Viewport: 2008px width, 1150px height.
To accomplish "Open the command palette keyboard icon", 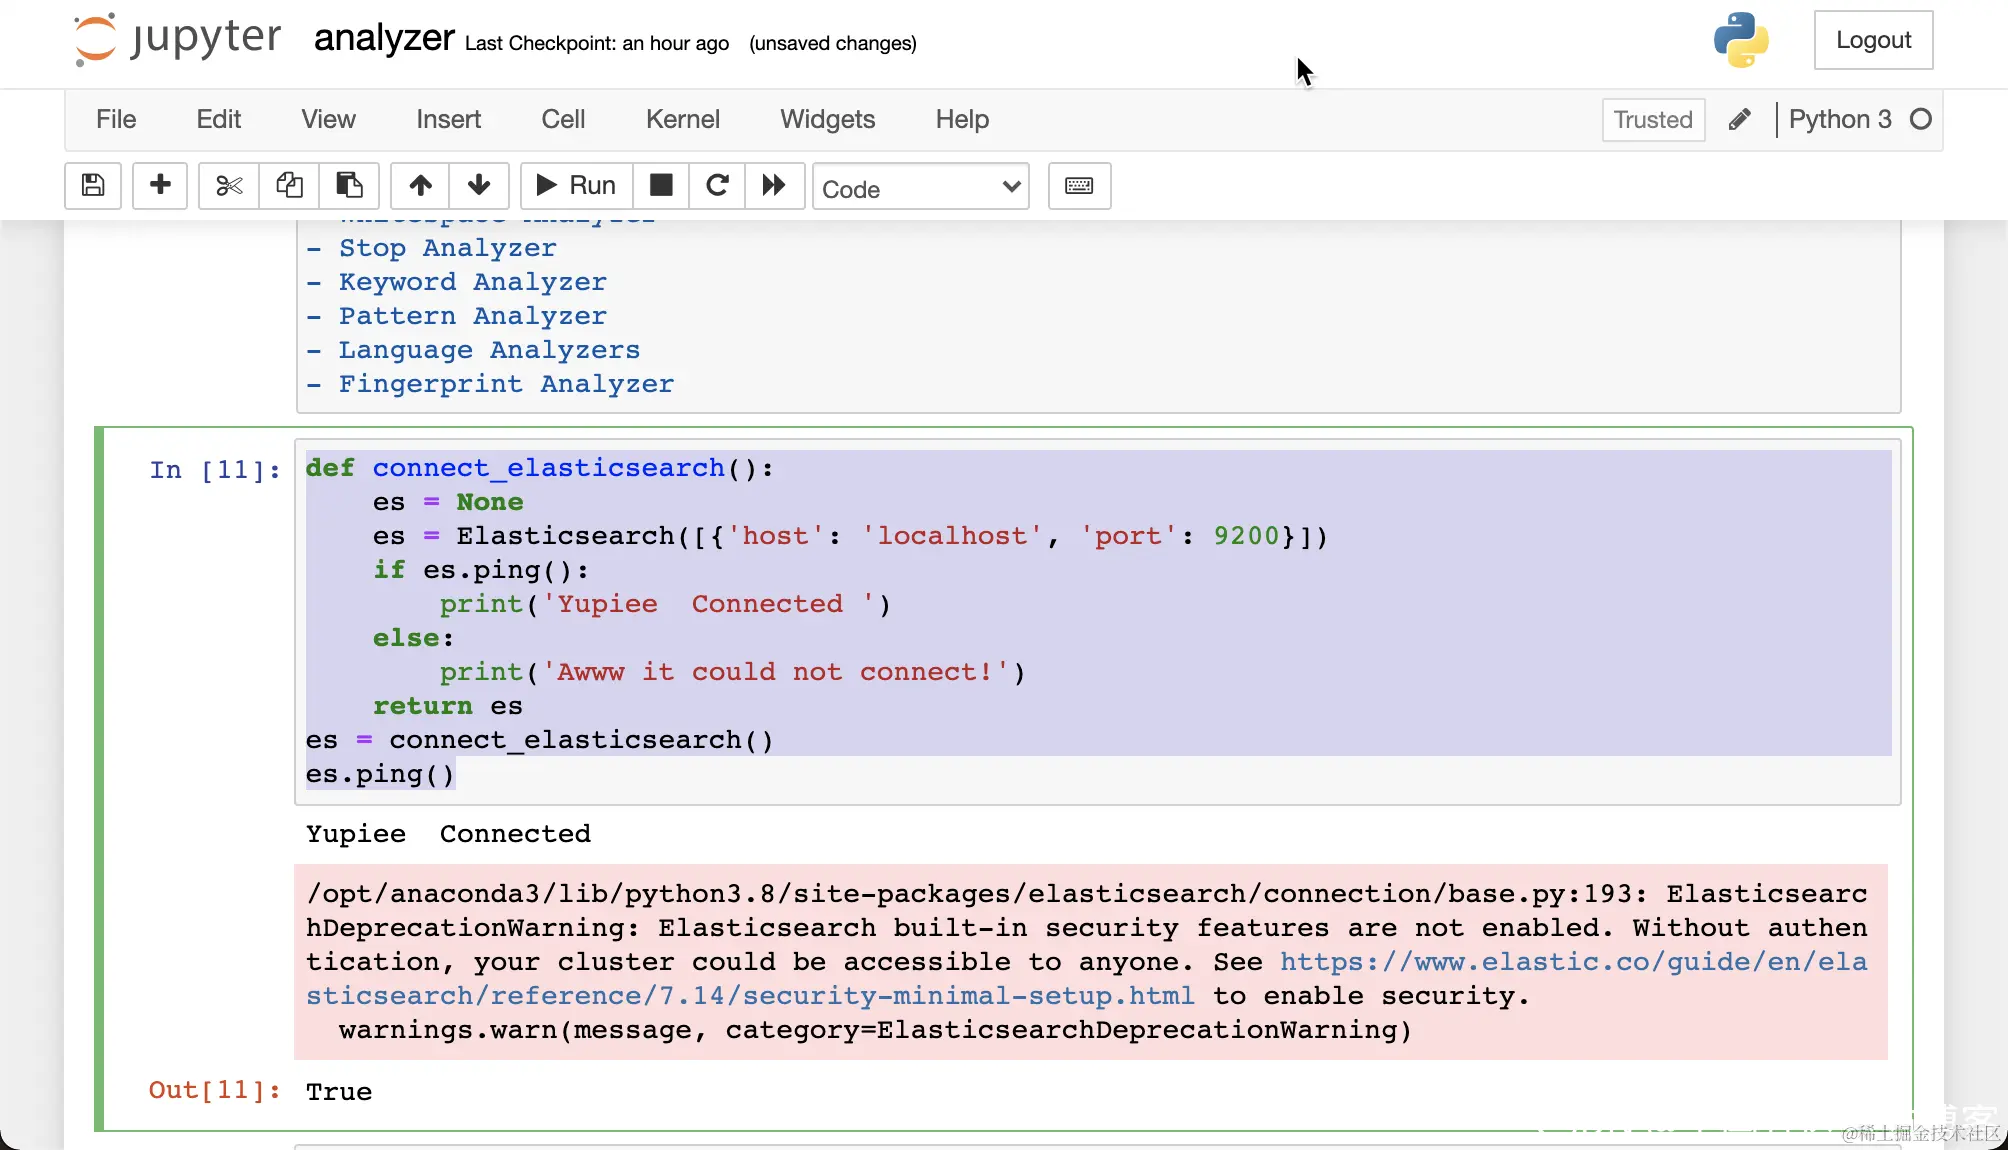I will 1079,186.
